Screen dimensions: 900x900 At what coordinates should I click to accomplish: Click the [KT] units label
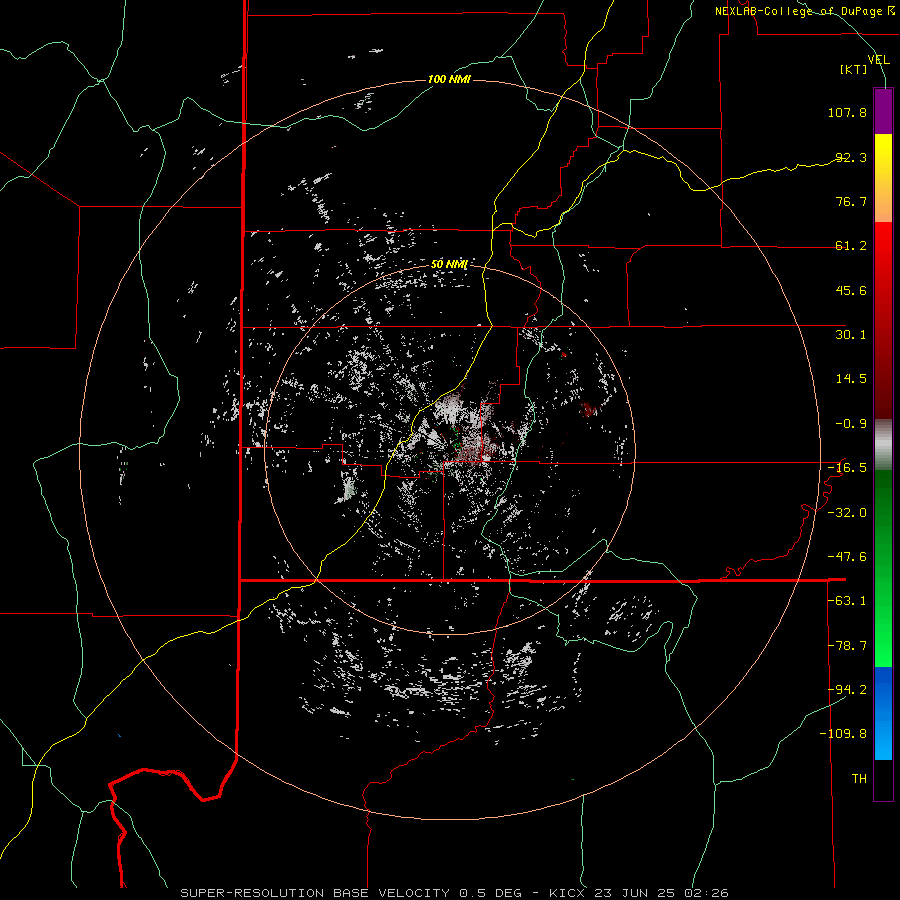pos(854,69)
